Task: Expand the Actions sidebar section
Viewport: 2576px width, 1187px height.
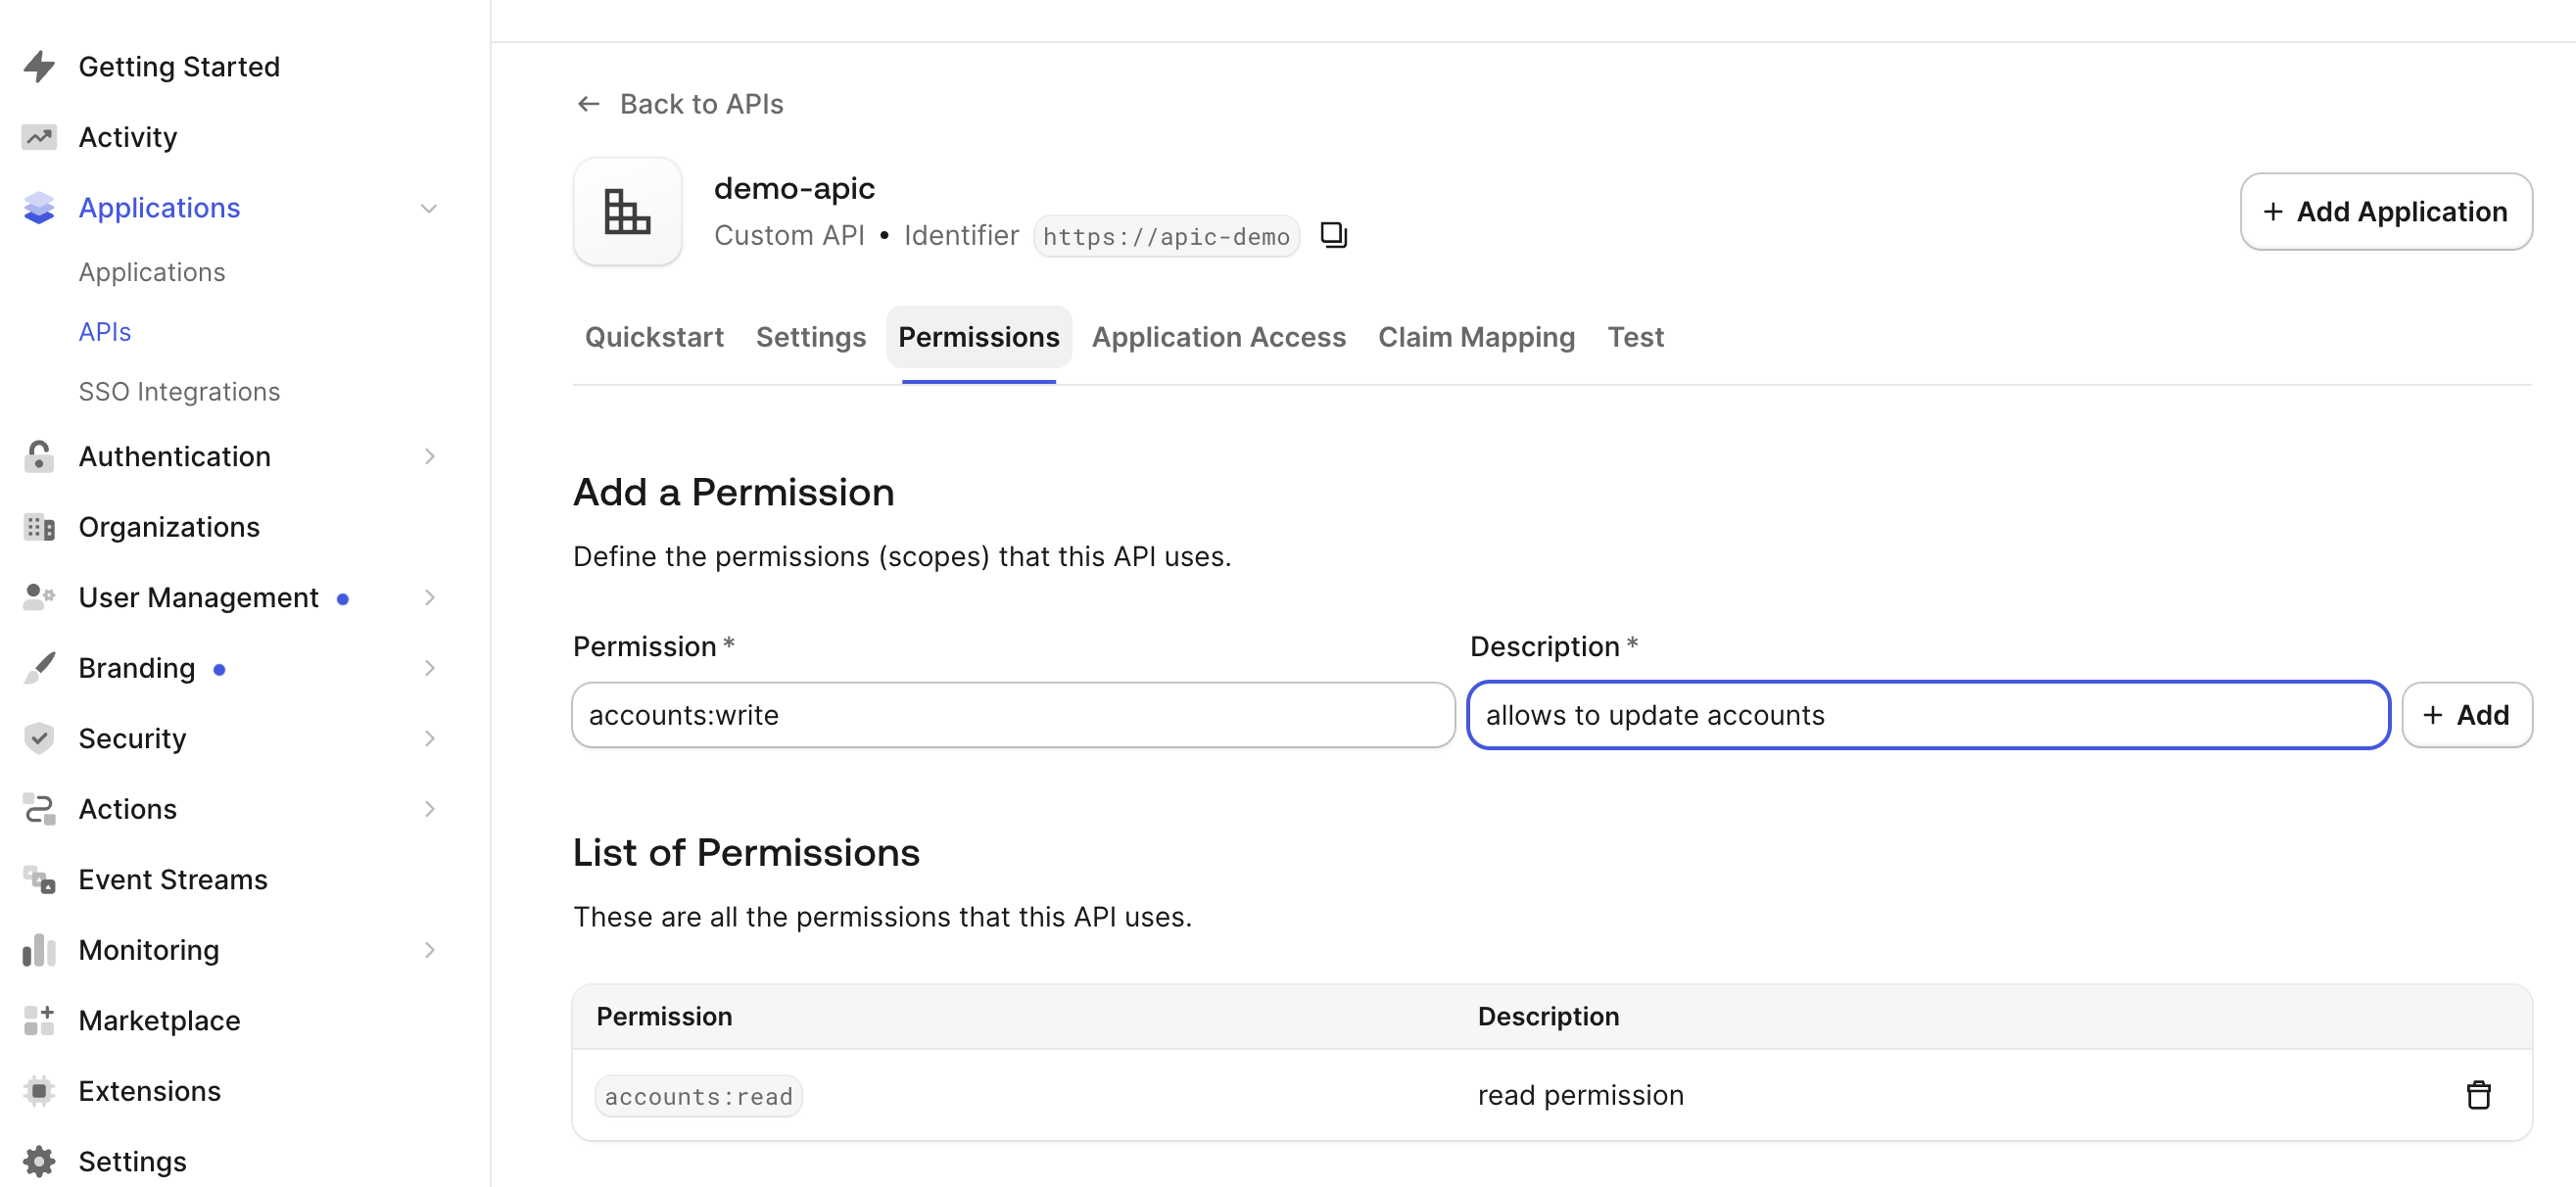Action: 429,808
